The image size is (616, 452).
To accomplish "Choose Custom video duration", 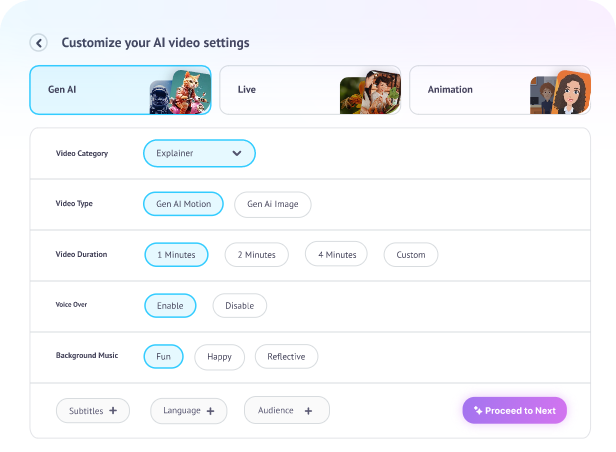I will [411, 255].
